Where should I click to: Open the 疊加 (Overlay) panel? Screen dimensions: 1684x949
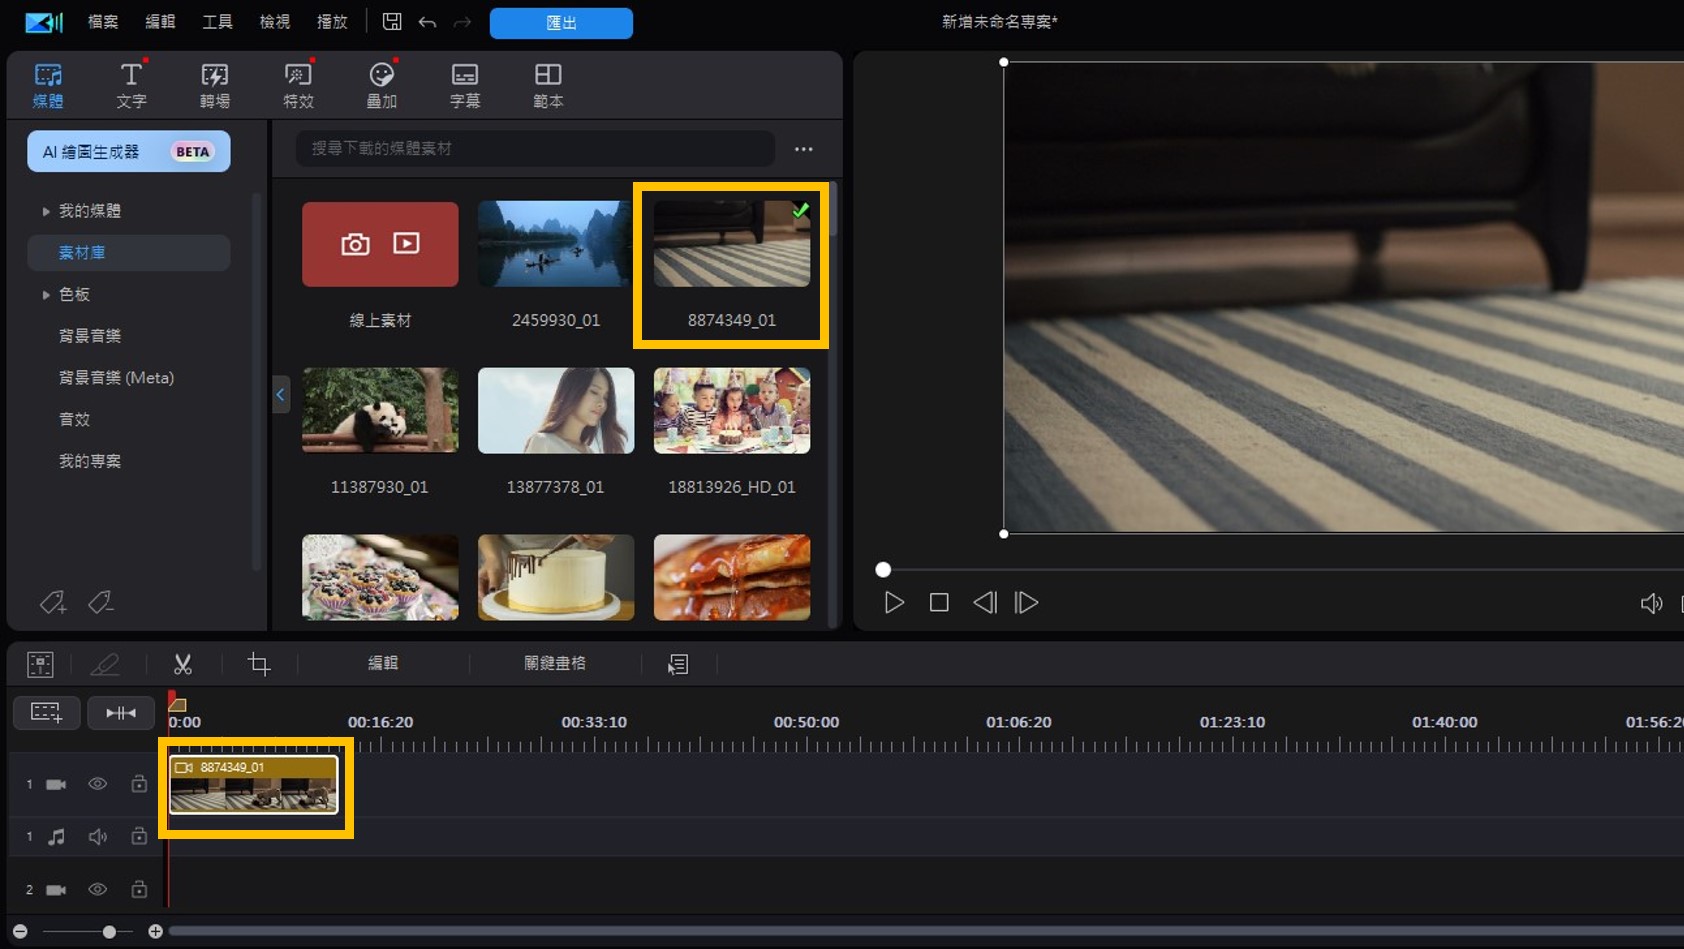[381, 84]
